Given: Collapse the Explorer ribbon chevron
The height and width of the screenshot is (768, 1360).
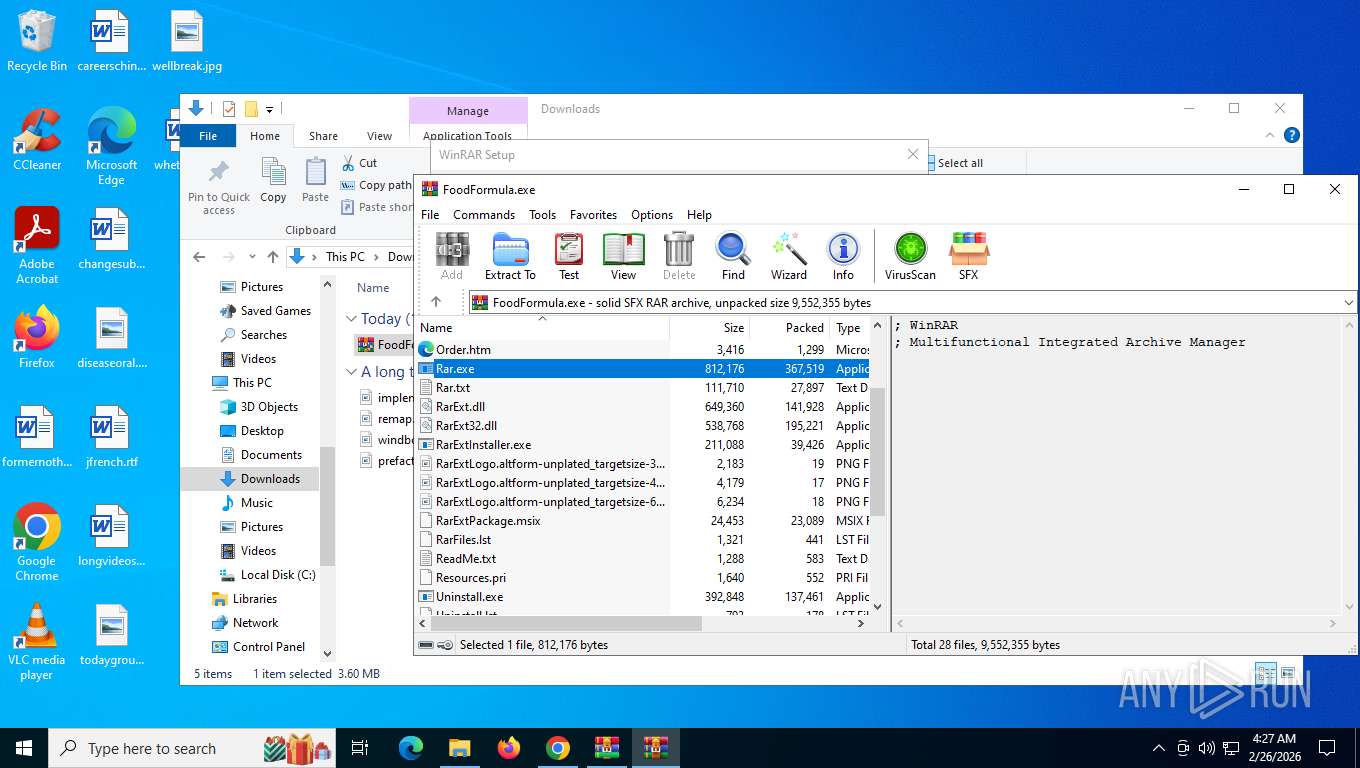Looking at the screenshot, I should coord(1271,136).
